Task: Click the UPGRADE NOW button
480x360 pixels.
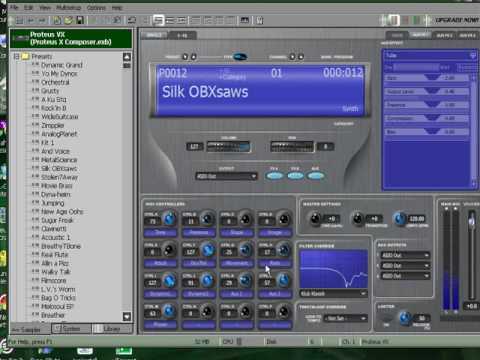Action: 457,20
